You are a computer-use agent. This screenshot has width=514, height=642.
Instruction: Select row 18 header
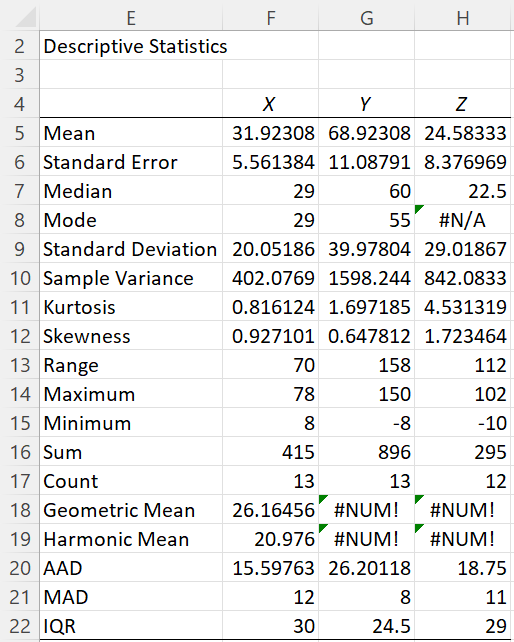(x=20, y=510)
